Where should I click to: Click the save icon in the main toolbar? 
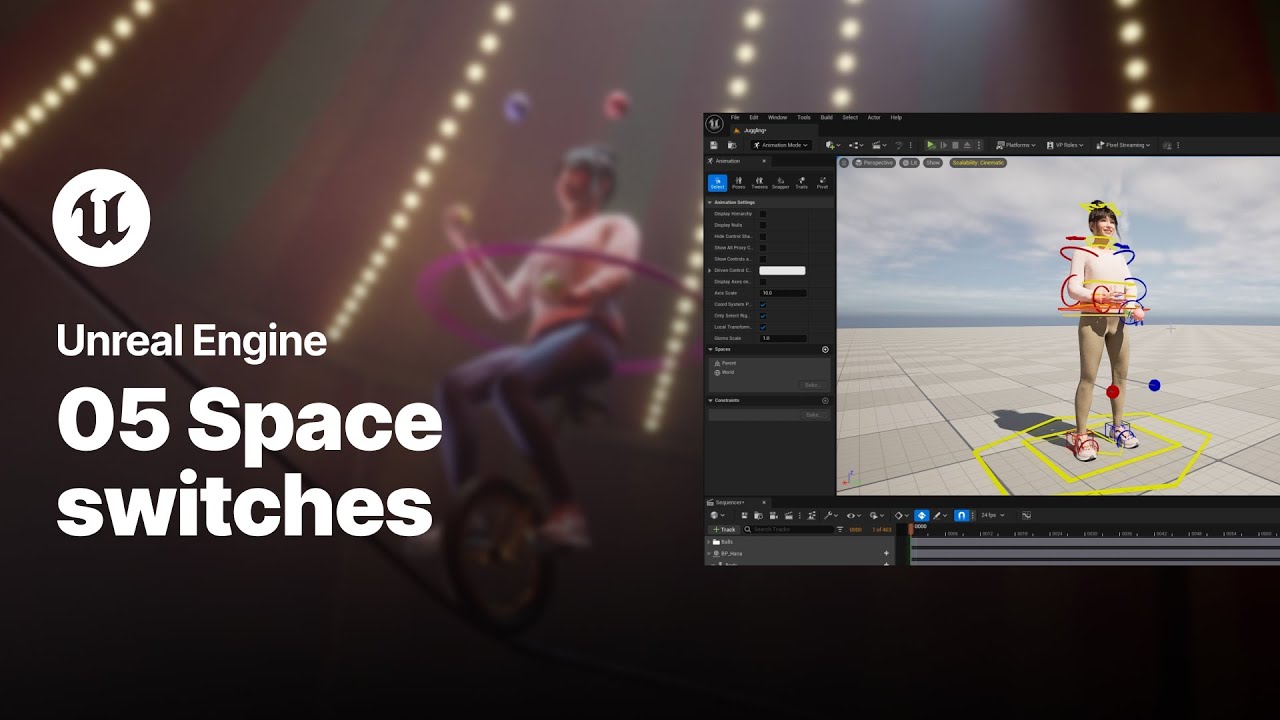coord(714,145)
